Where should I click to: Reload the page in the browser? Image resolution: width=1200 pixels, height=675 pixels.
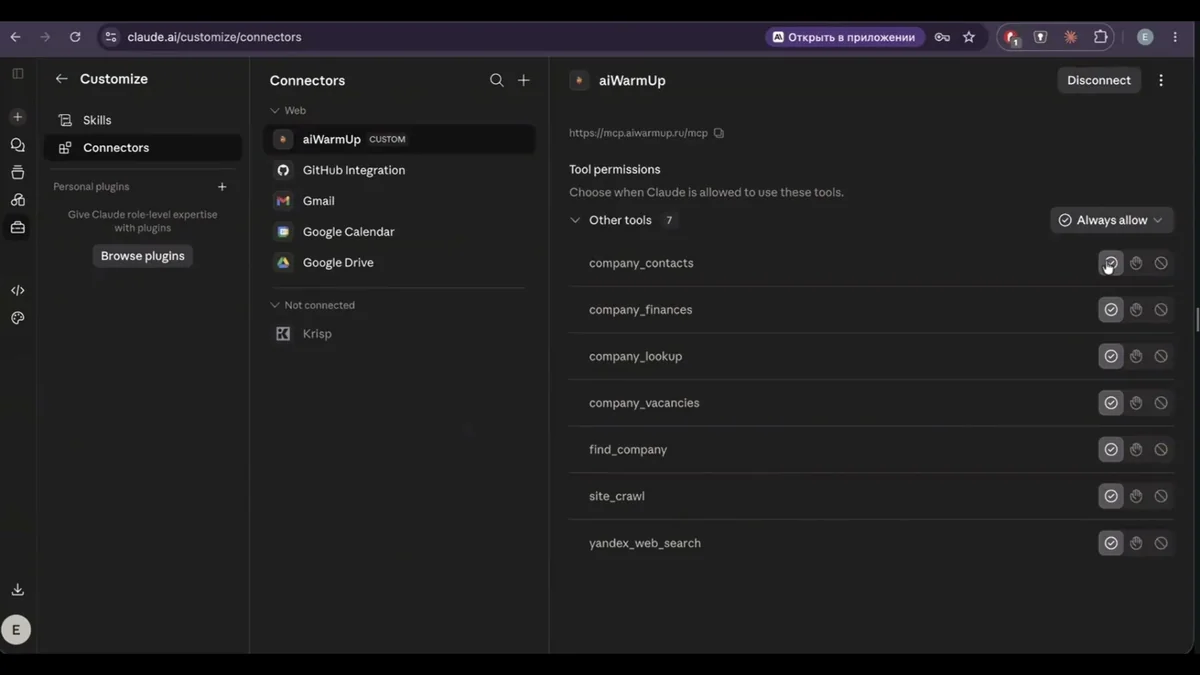tap(75, 37)
